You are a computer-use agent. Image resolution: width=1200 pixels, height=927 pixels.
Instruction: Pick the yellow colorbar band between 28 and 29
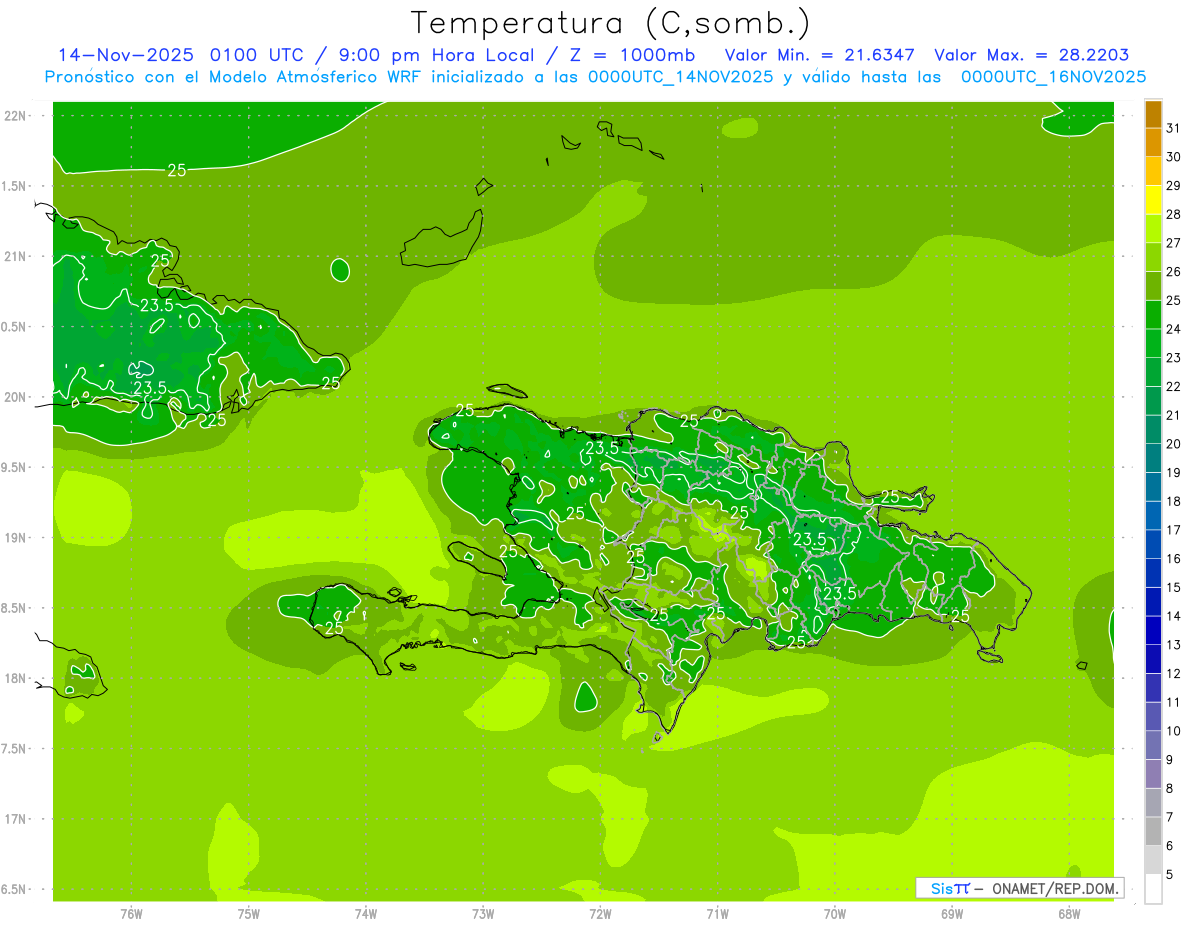(1153, 200)
